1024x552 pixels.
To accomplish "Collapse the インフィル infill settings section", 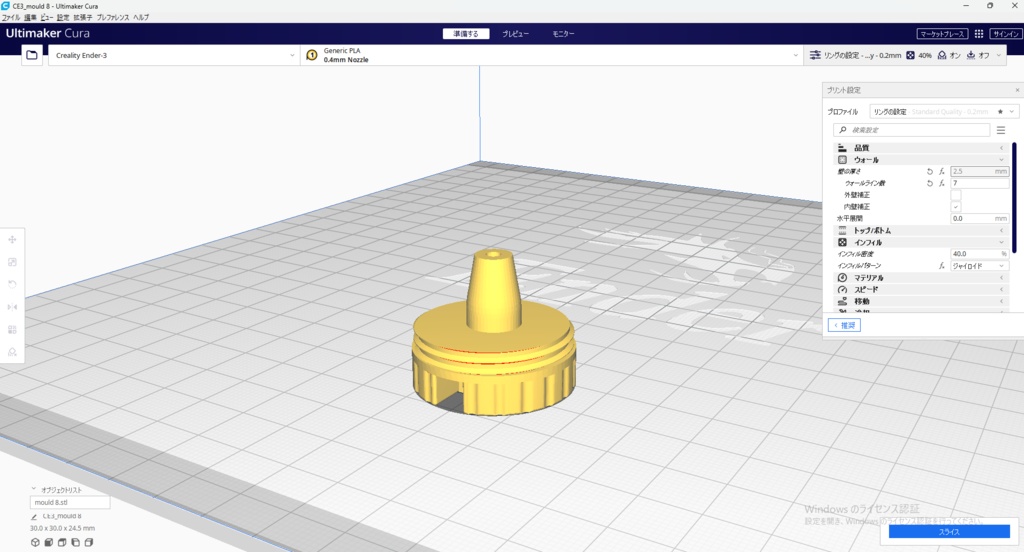I will click(921, 242).
